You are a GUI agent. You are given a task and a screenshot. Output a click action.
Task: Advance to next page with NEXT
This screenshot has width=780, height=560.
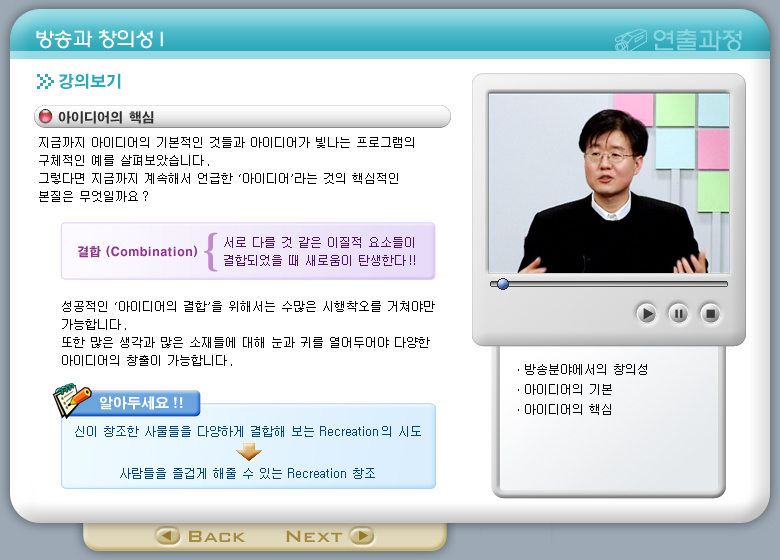(329, 536)
